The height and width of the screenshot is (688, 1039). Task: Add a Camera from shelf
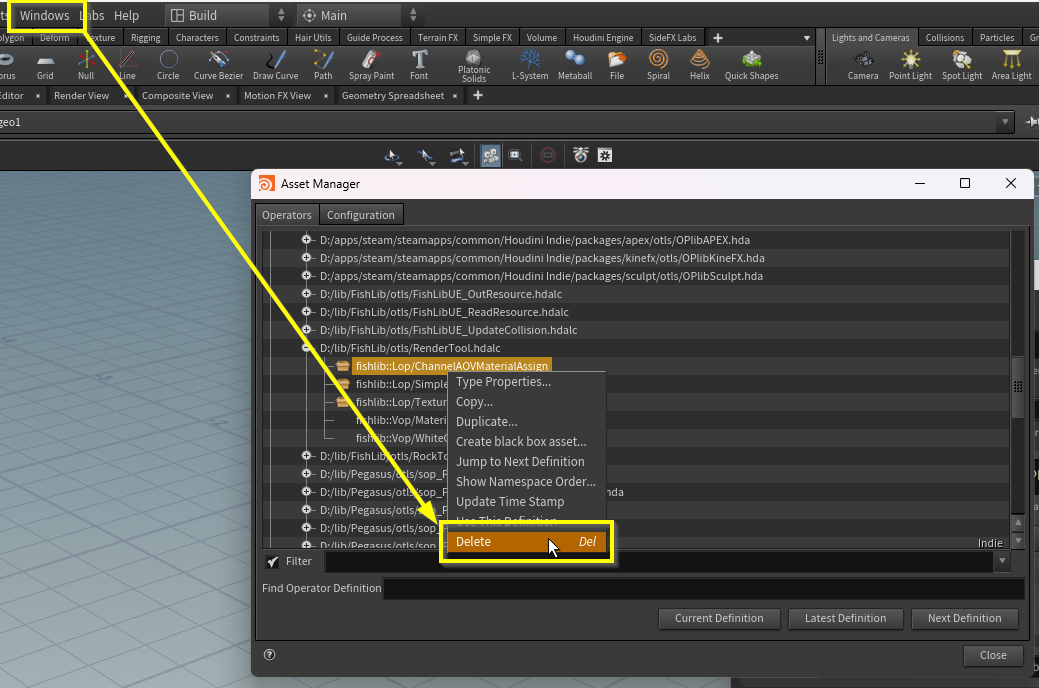pos(863,65)
